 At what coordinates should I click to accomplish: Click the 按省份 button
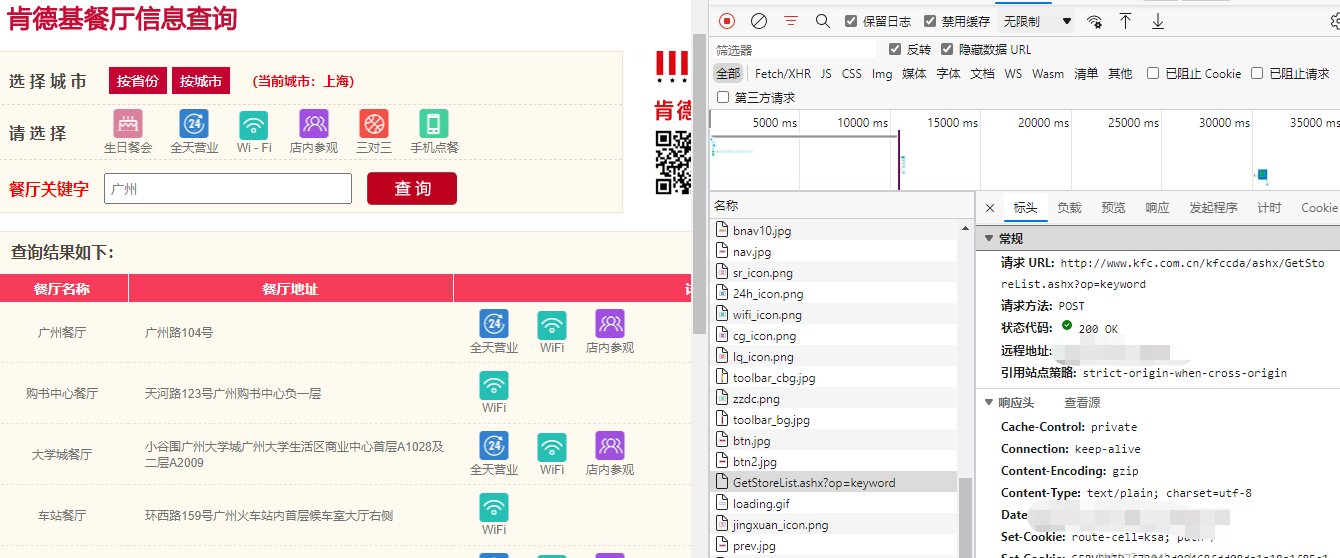tap(138, 81)
